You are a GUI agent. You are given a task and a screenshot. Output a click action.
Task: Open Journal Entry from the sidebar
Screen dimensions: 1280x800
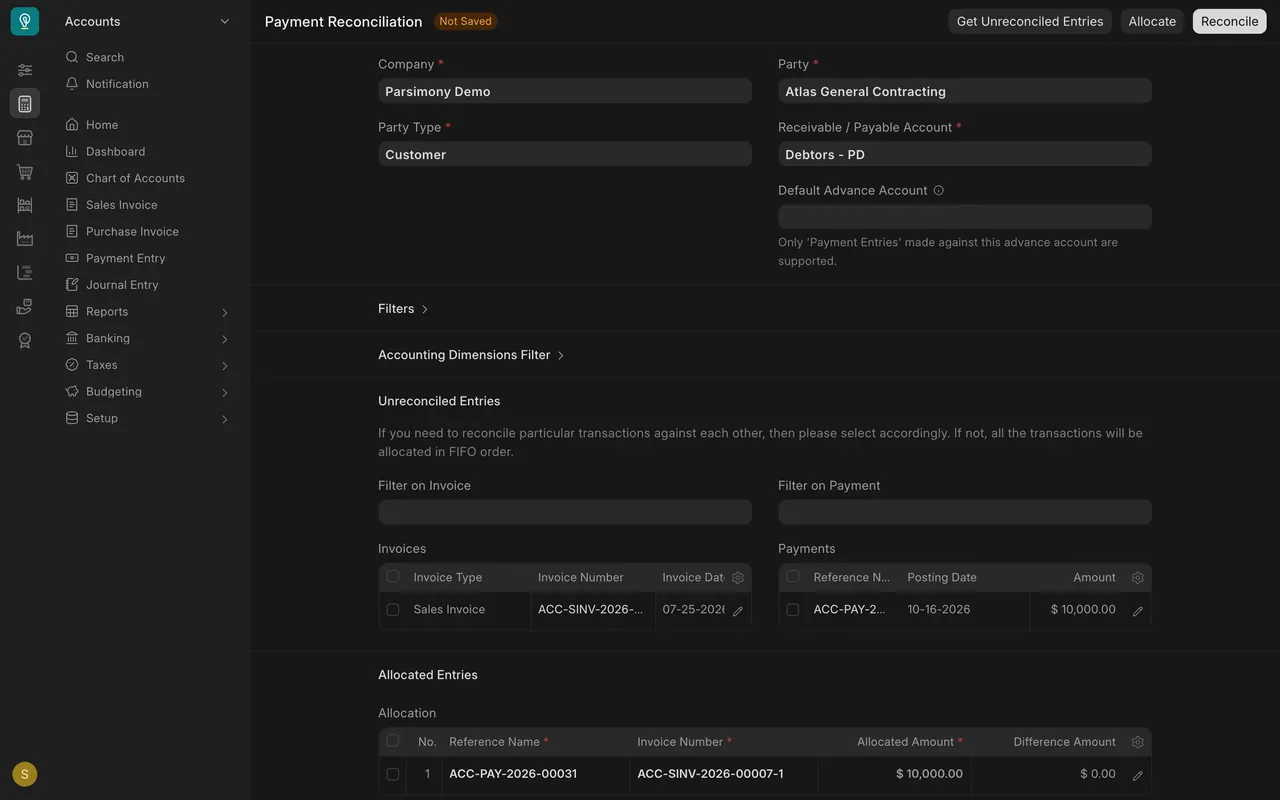click(148, 285)
